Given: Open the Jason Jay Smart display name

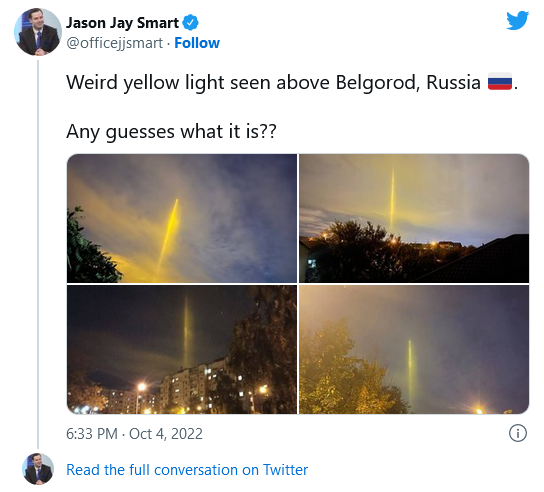Looking at the screenshot, I should click(122, 23).
